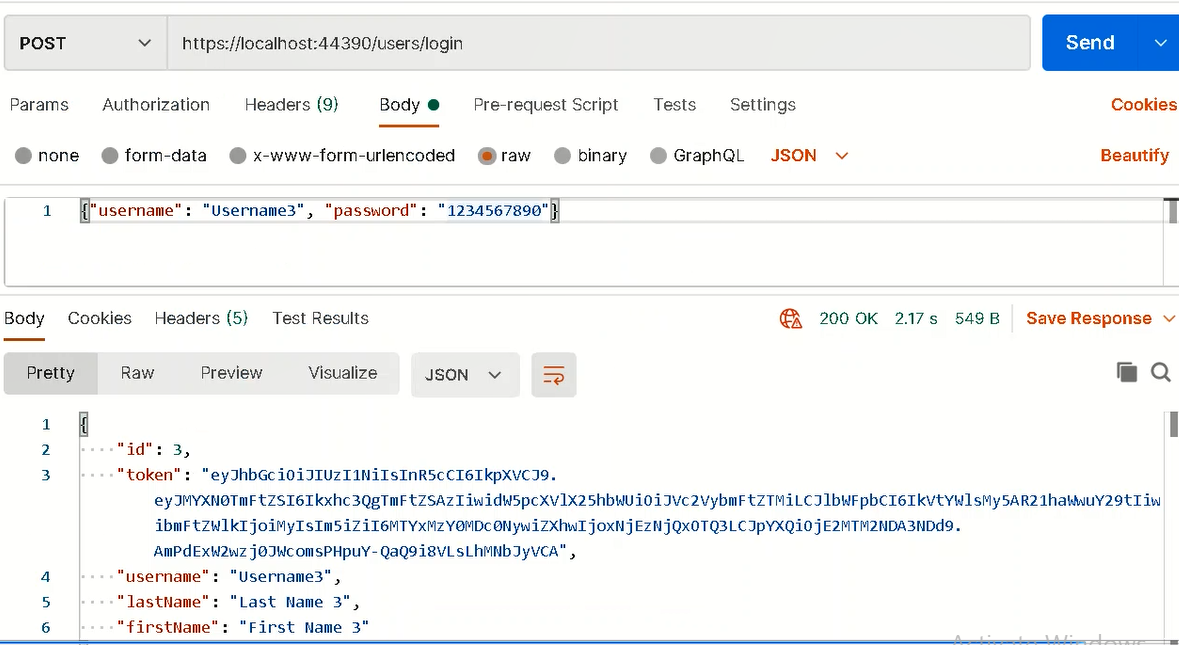Click the Beautify link
This screenshot has height=645, width=1179.
point(1135,156)
